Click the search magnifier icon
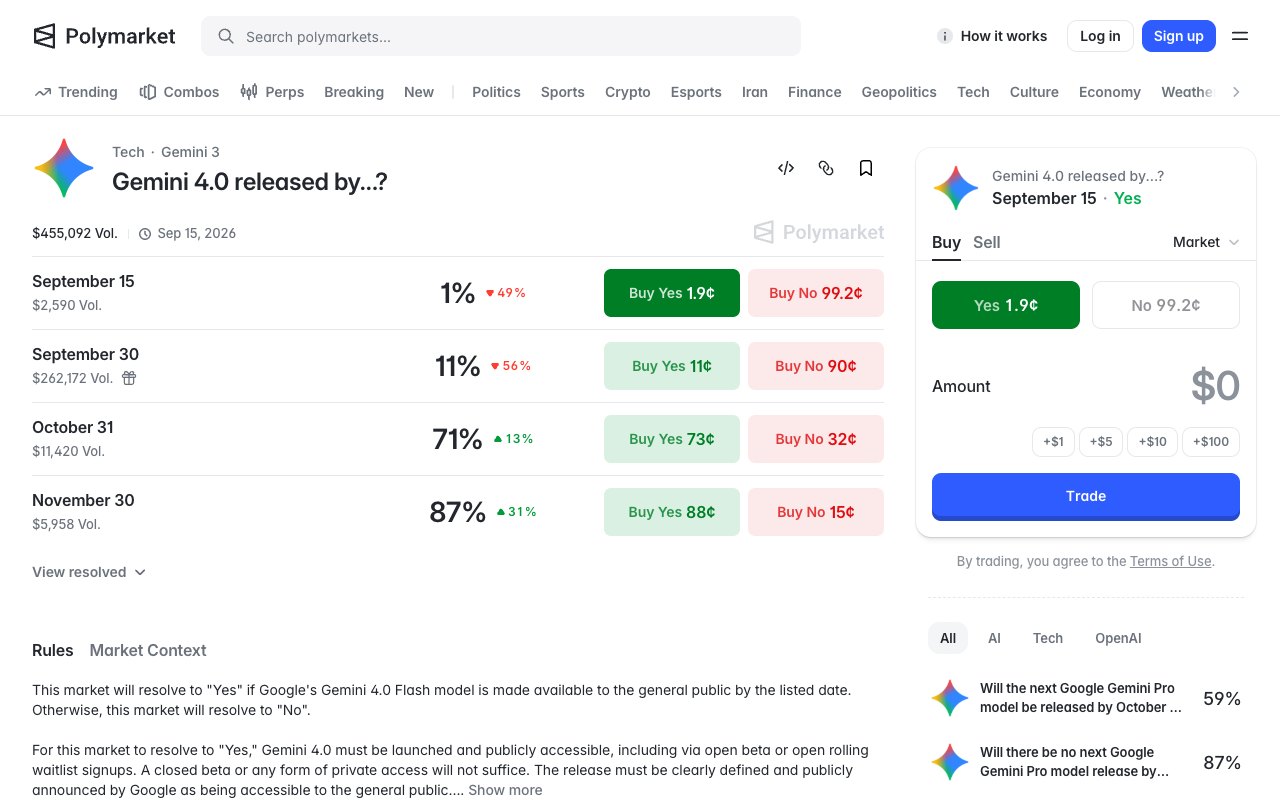The width and height of the screenshot is (1280, 800). (x=226, y=36)
